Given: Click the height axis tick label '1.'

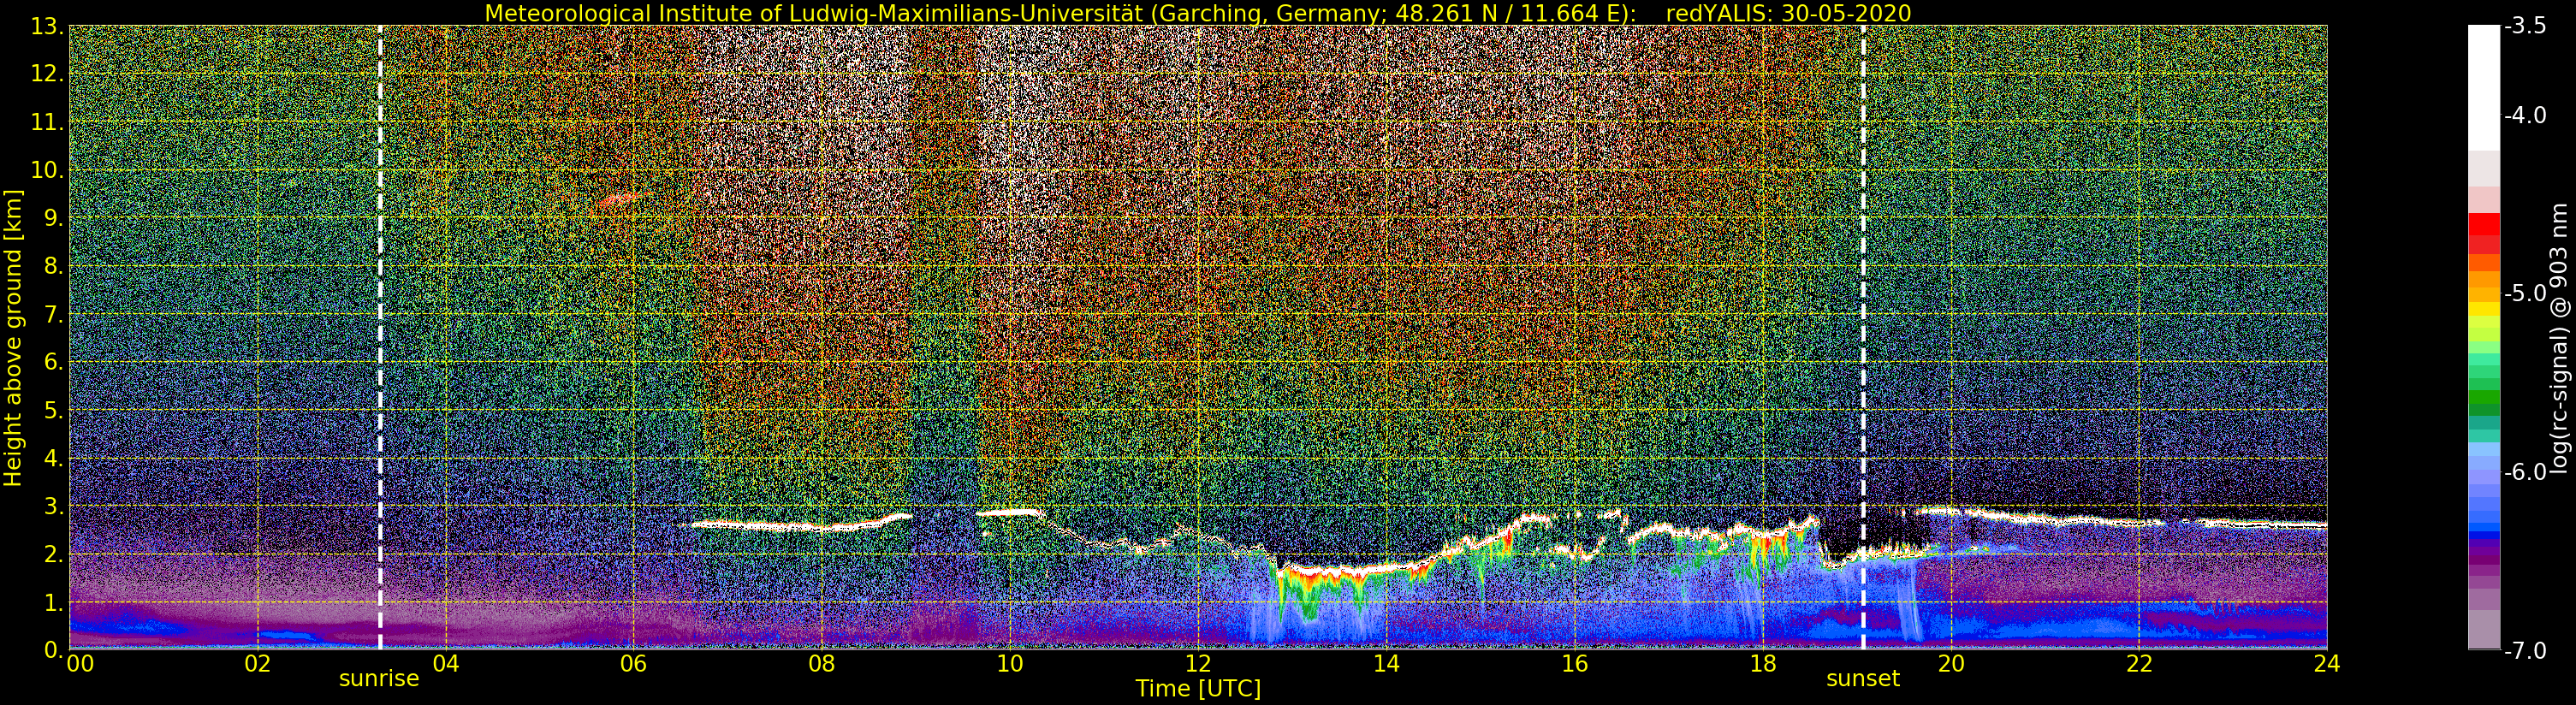Looking at the screenshot, I should (54, 603).
